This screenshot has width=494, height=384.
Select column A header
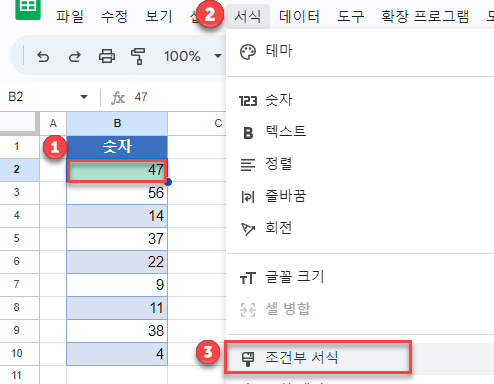(x=53, y=123)
